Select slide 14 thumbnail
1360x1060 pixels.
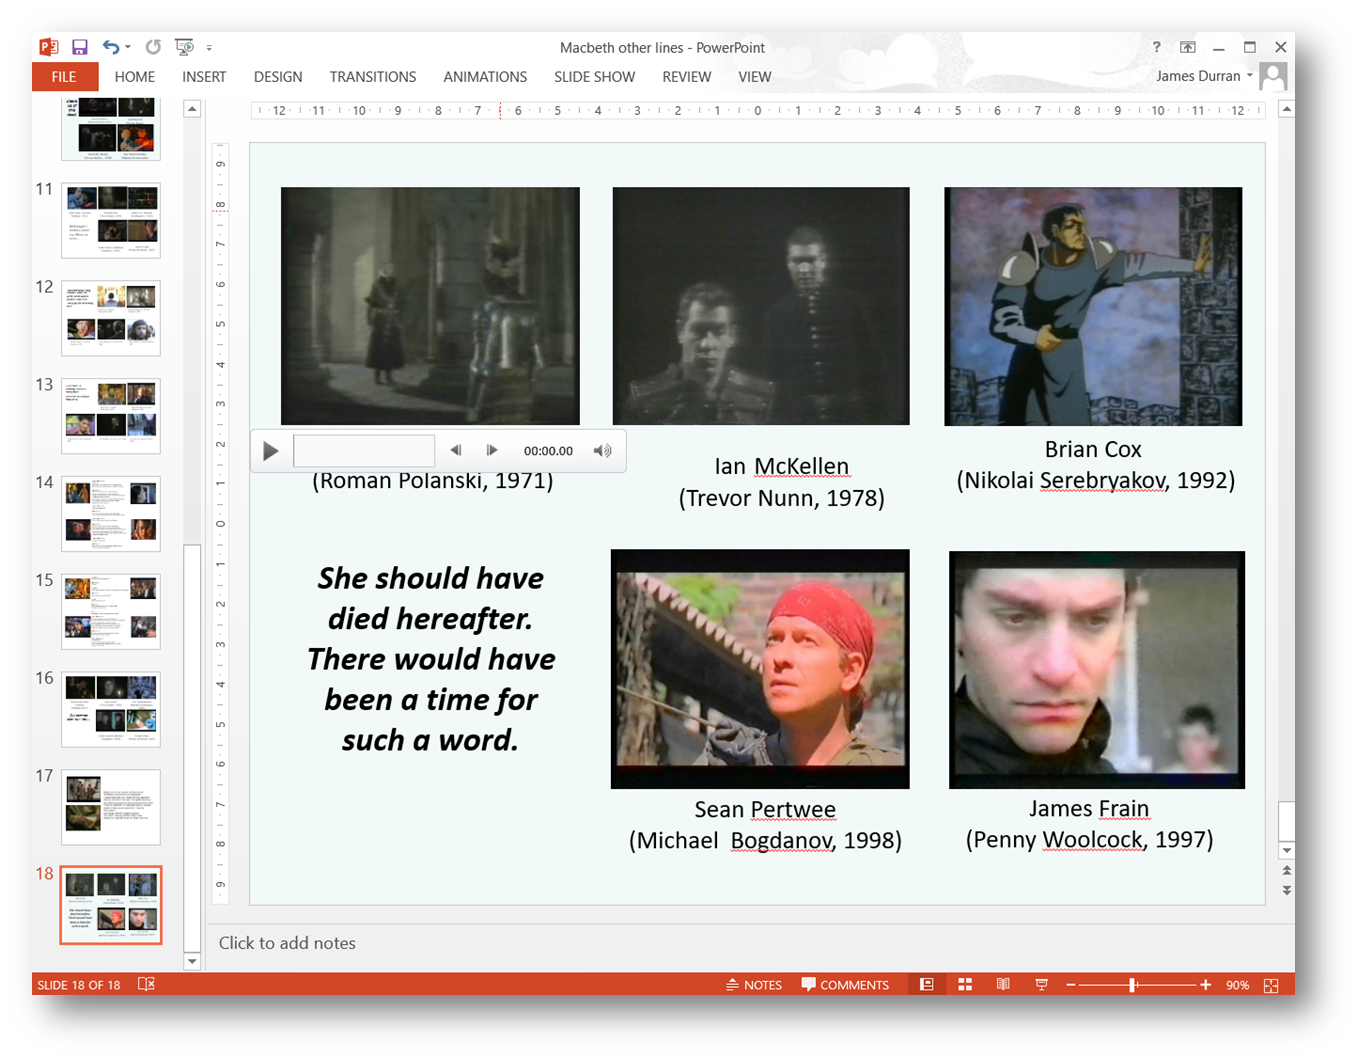point(111,514)
